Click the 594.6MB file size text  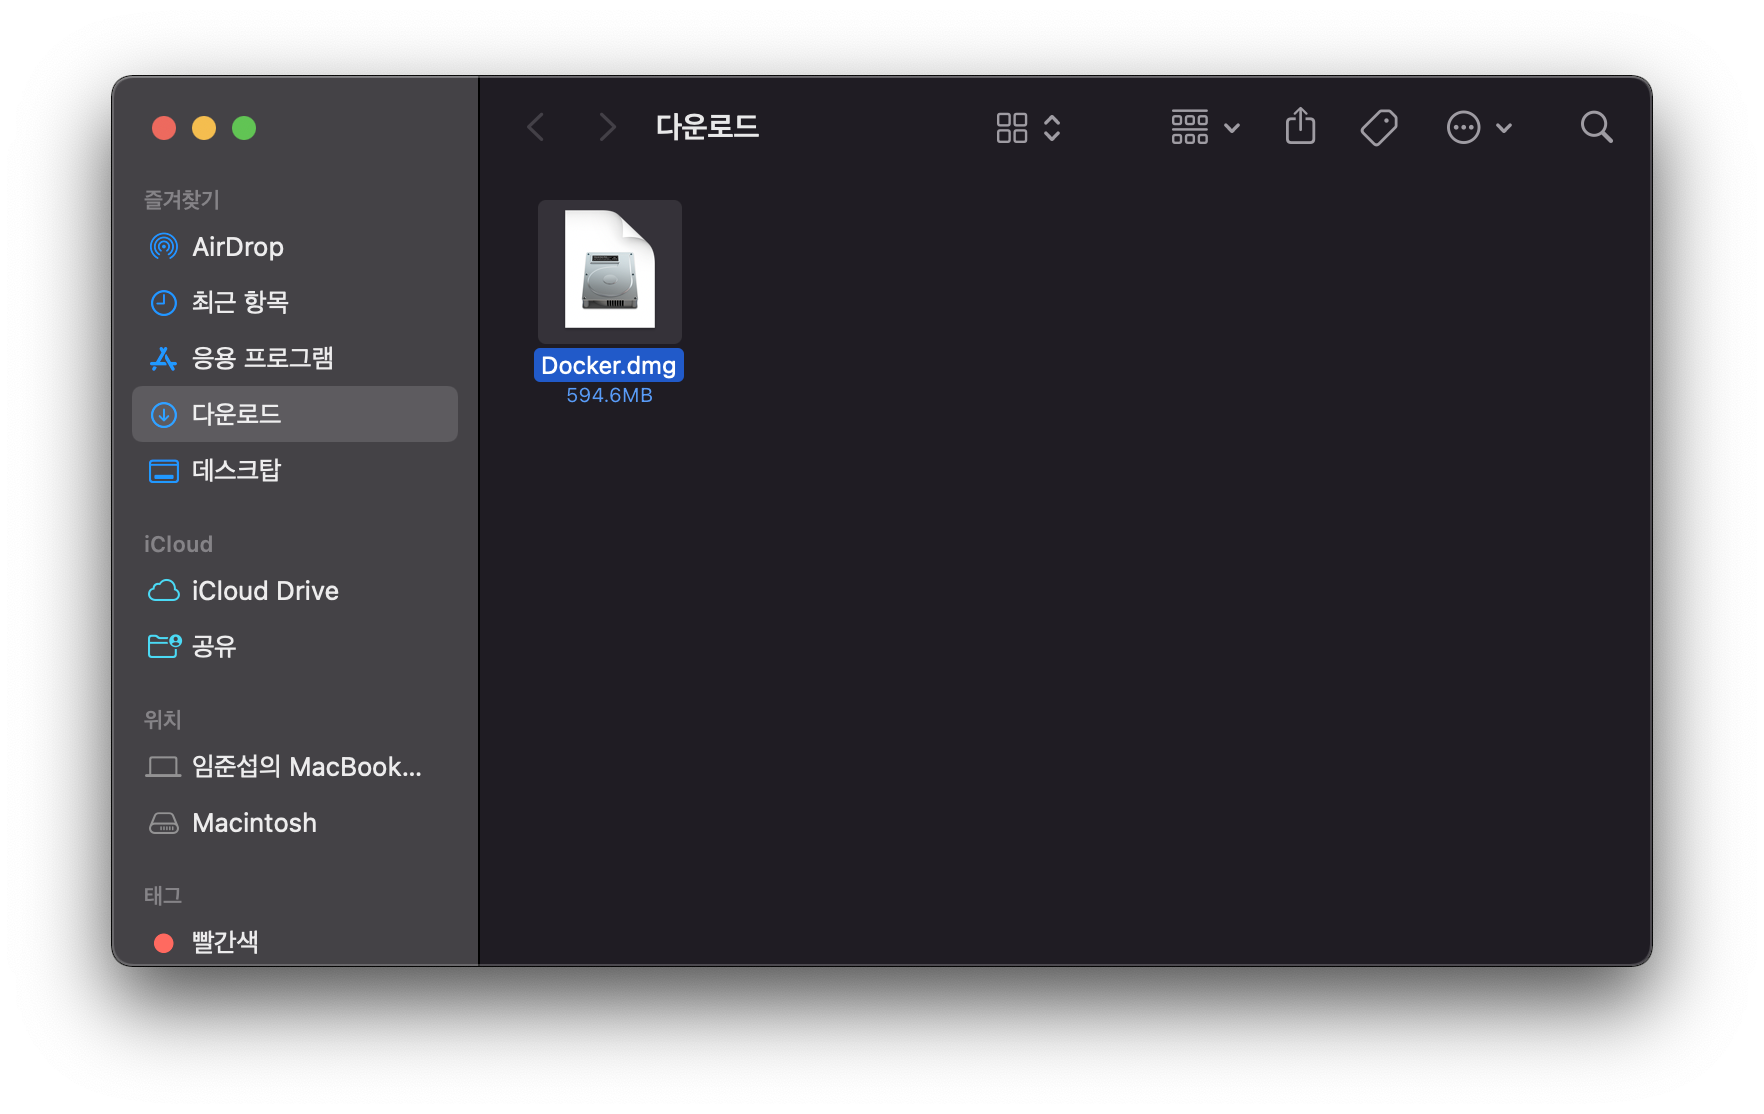click(609, 395)
